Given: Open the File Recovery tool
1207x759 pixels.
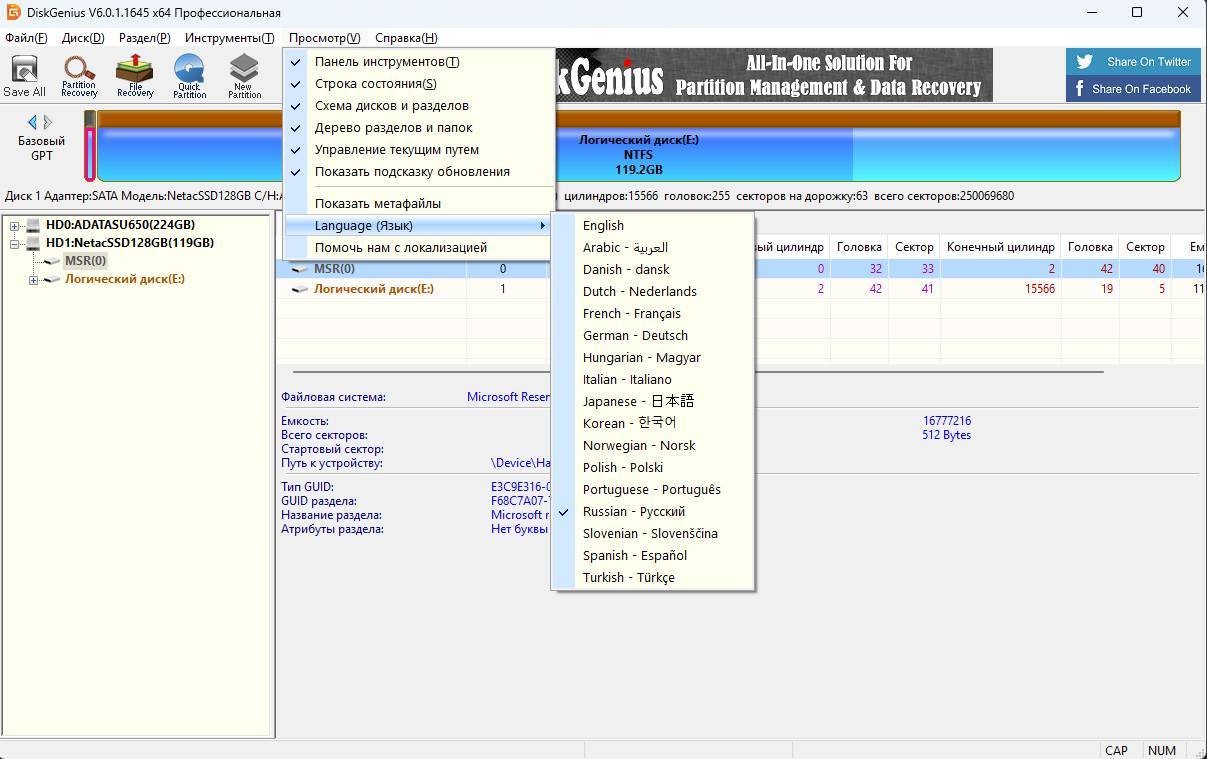Looking at the screenshot, I should [134, 76].
